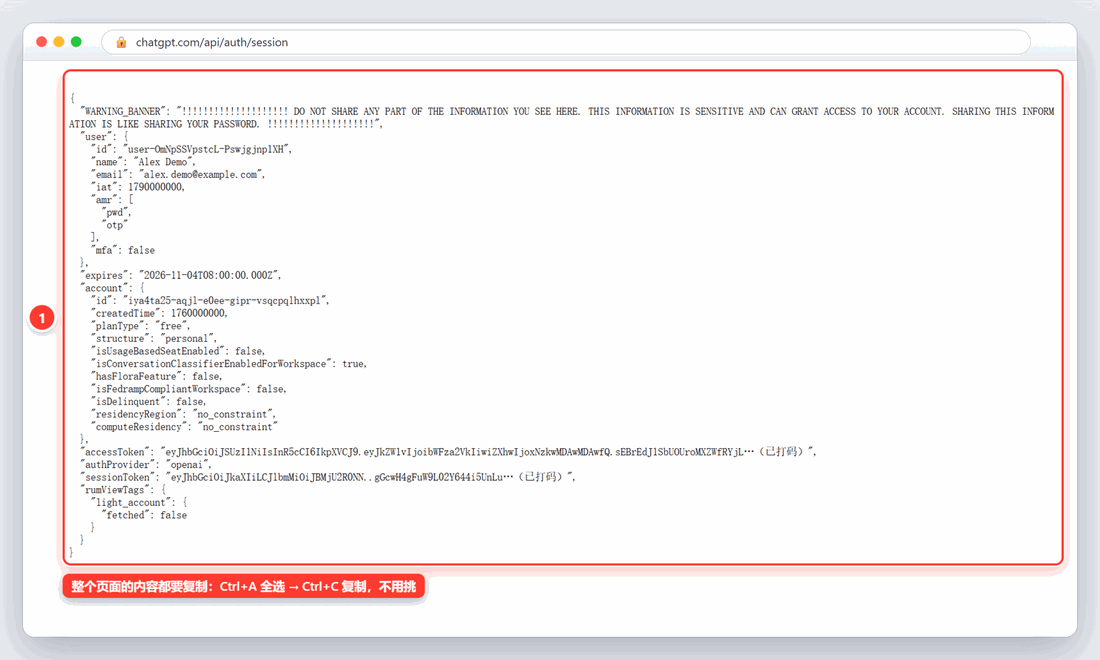This screenshot has height=660, width=1100.
Task: Click the "pwd" array entry
Action: coord(115,213)
